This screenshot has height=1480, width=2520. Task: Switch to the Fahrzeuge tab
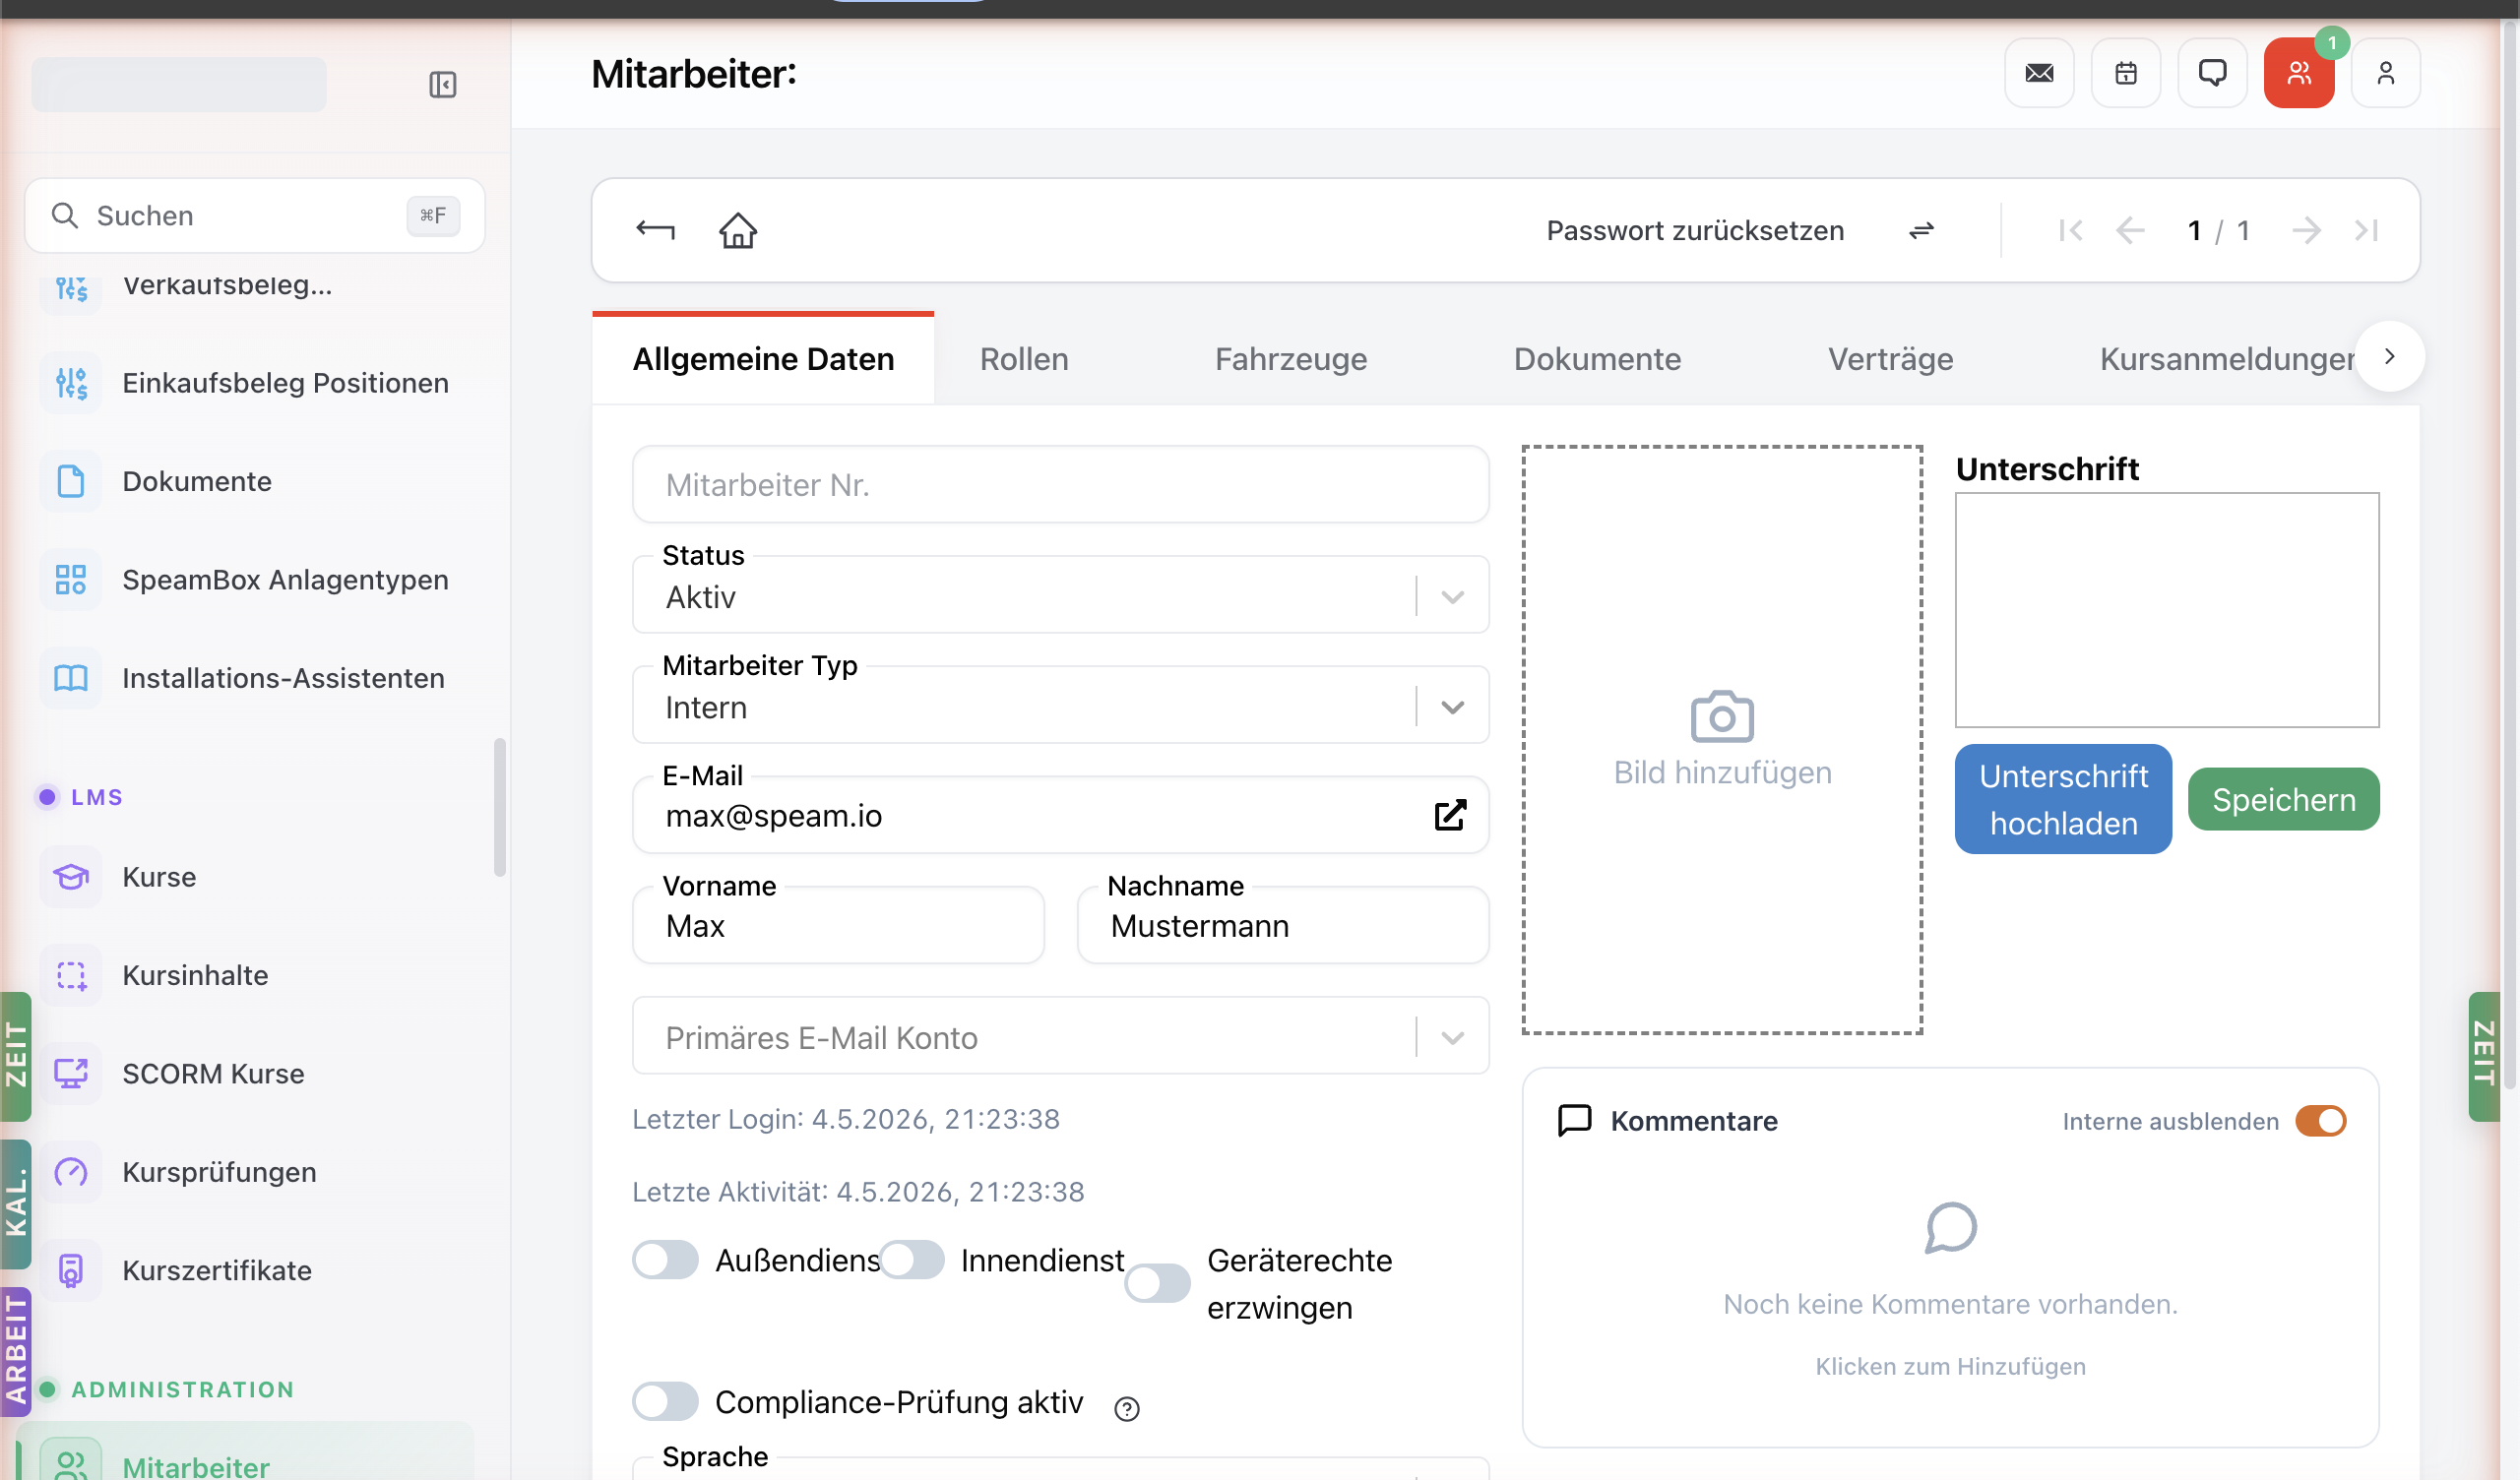1291,358
